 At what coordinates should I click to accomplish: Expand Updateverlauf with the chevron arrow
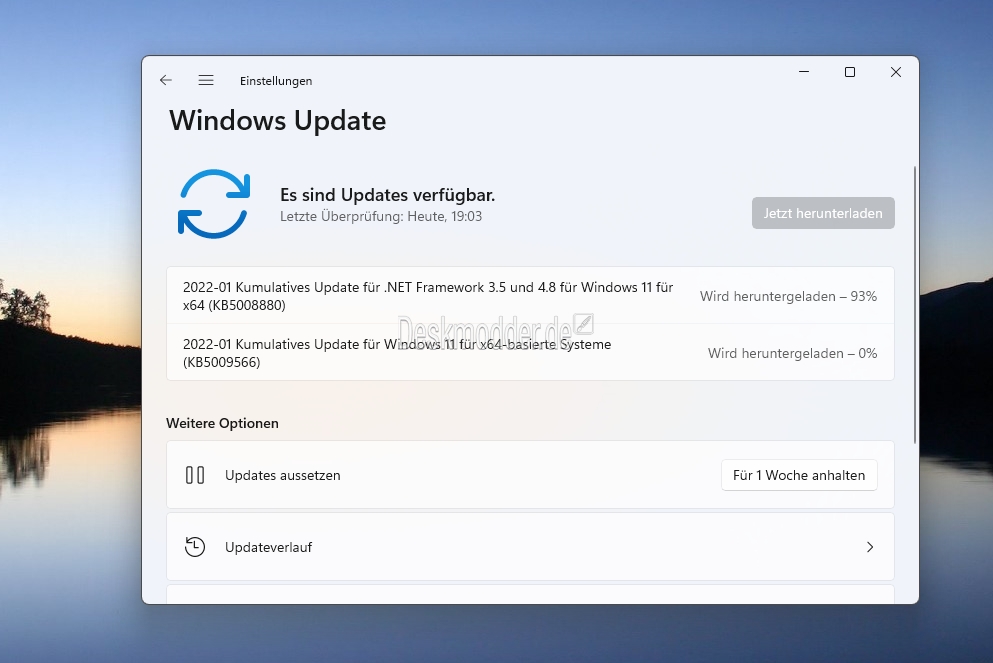pos(870,547)
